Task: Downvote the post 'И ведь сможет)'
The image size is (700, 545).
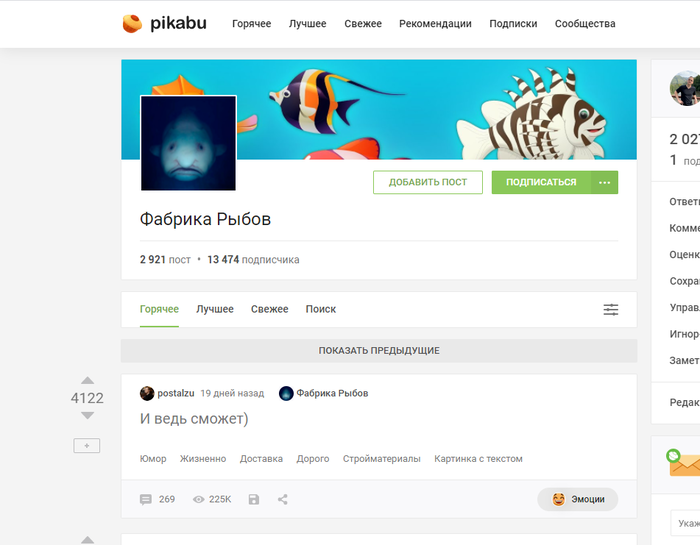Action: (88, 416)
